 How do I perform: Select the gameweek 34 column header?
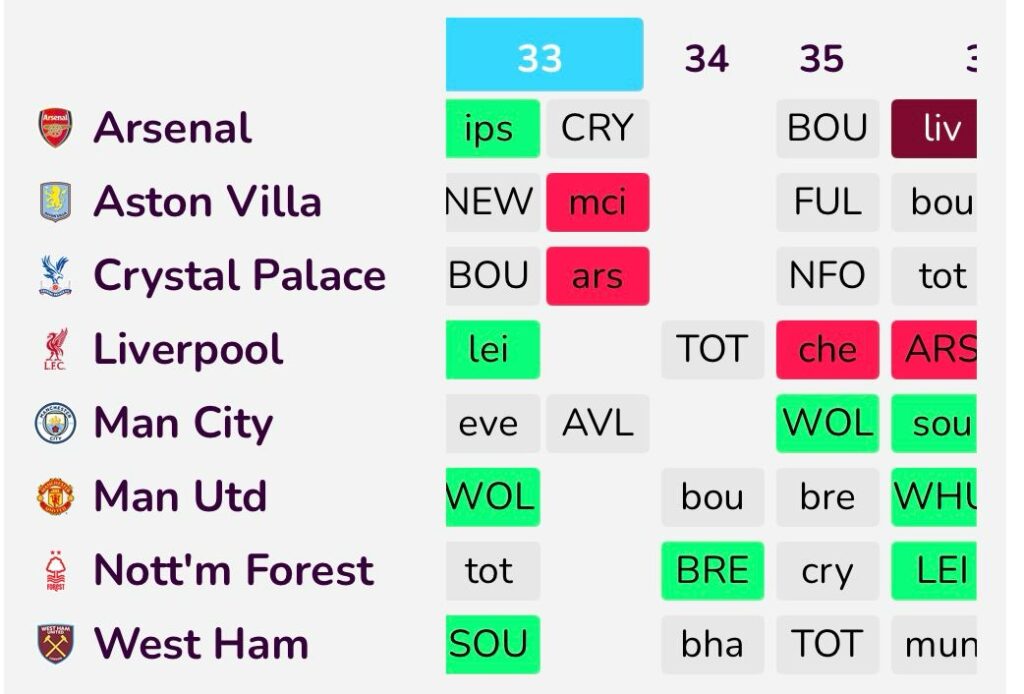pos(706,59)
